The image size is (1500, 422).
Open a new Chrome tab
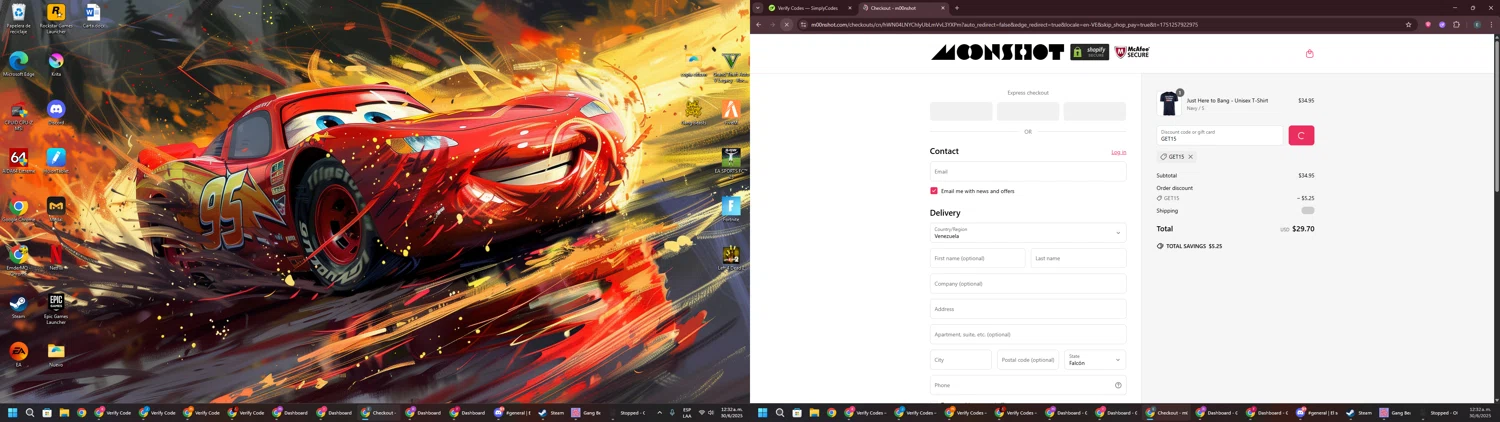pos(957,8)
